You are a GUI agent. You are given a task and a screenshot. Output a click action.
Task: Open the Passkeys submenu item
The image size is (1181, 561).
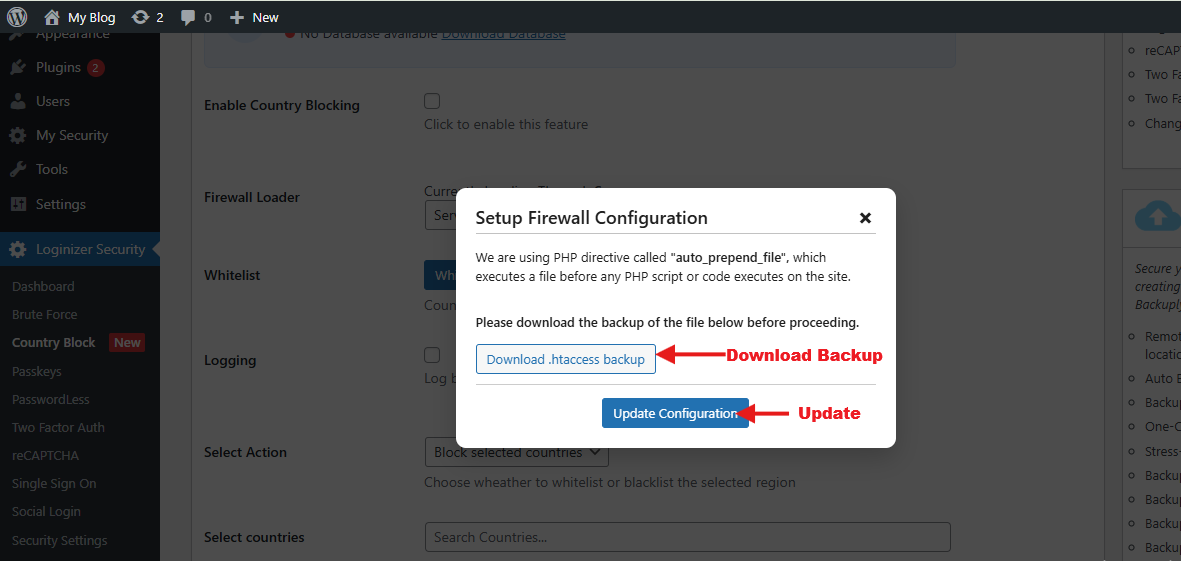click(x=36, y=371)
